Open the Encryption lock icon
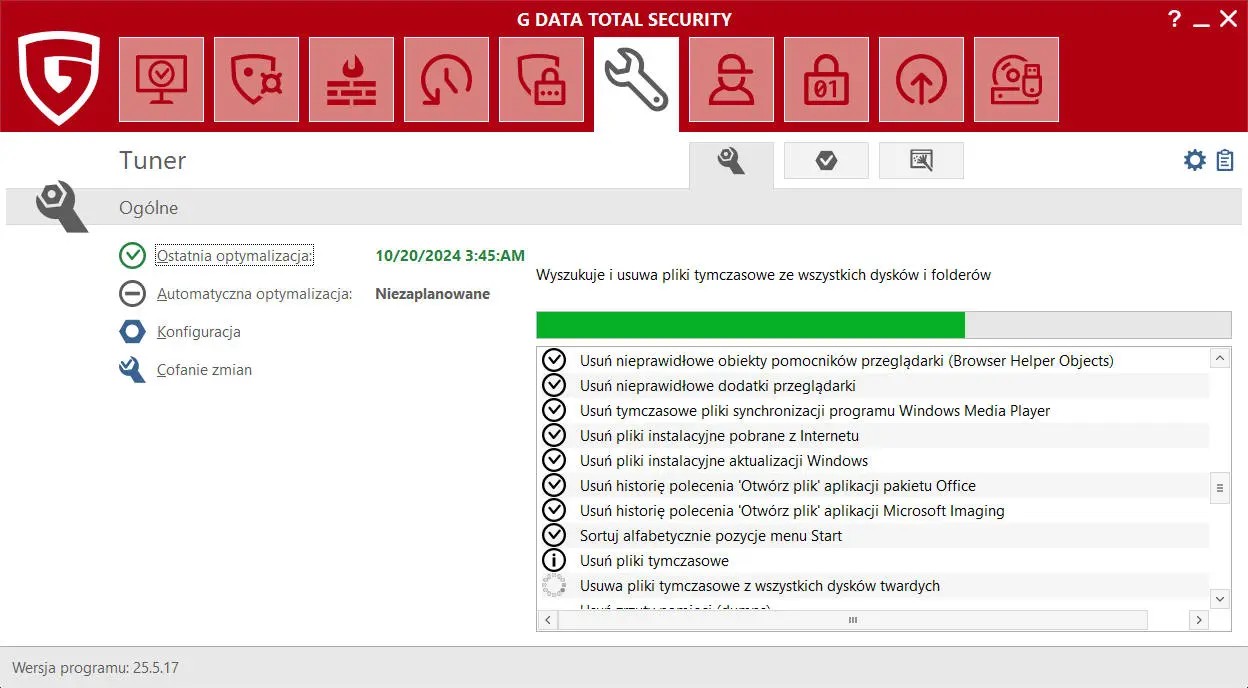This screenshot has height=688, width=1248. tap(826, 79)
